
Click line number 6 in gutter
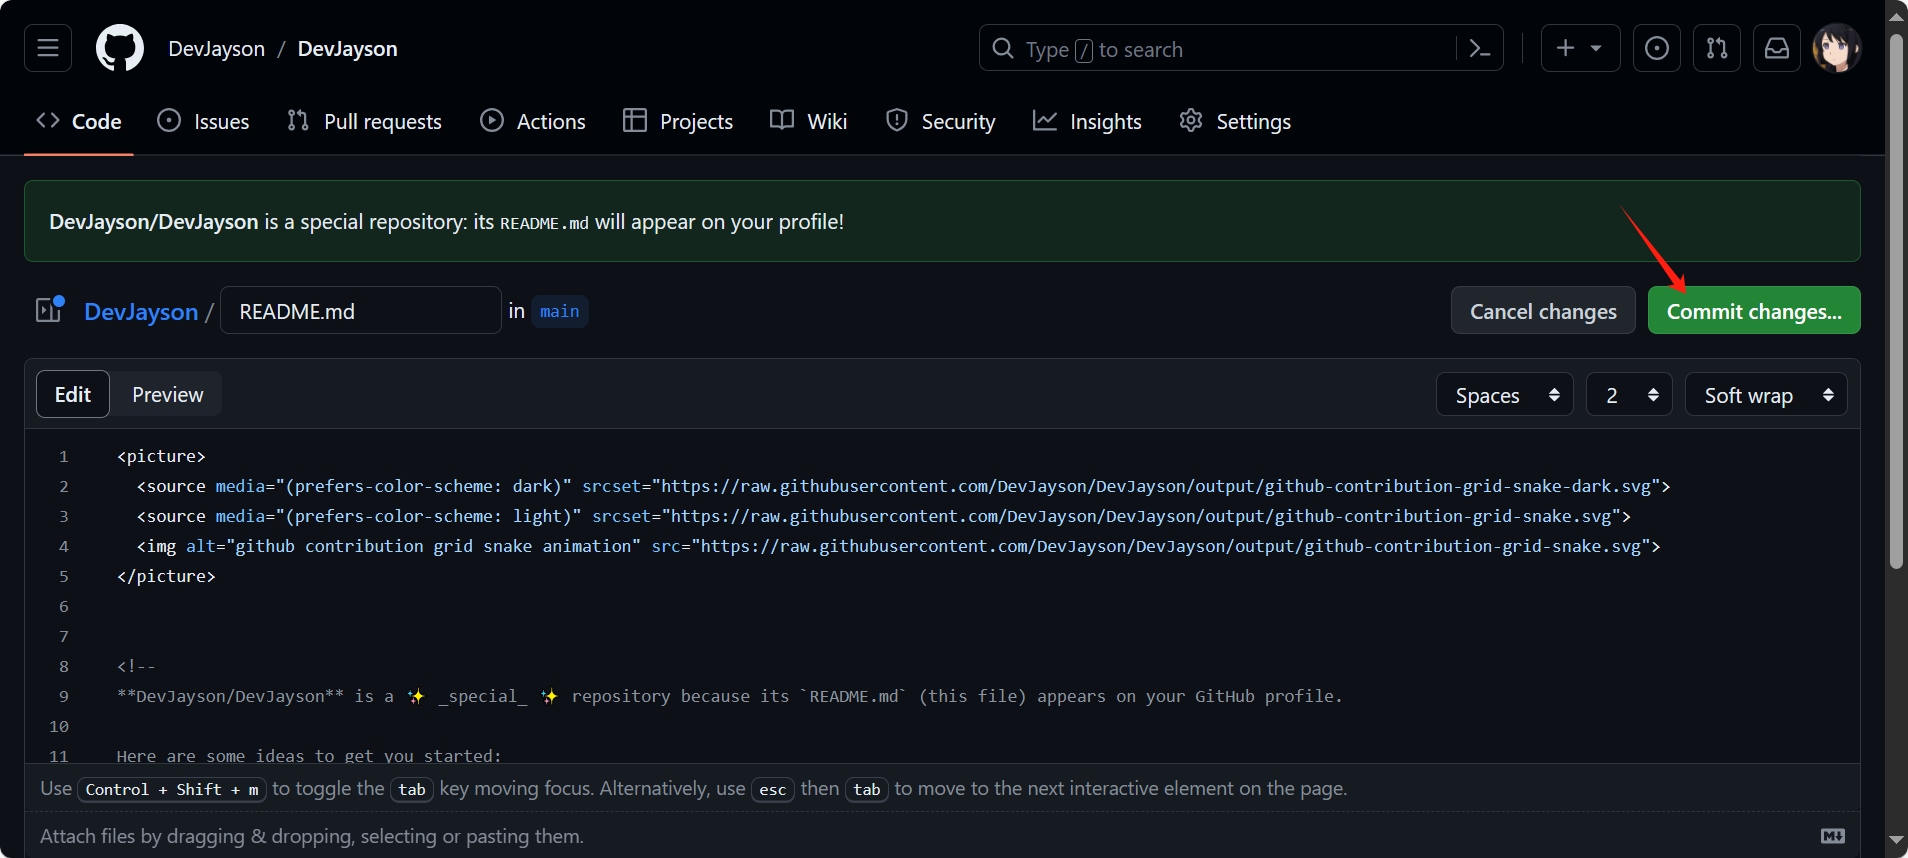[64, 606]
